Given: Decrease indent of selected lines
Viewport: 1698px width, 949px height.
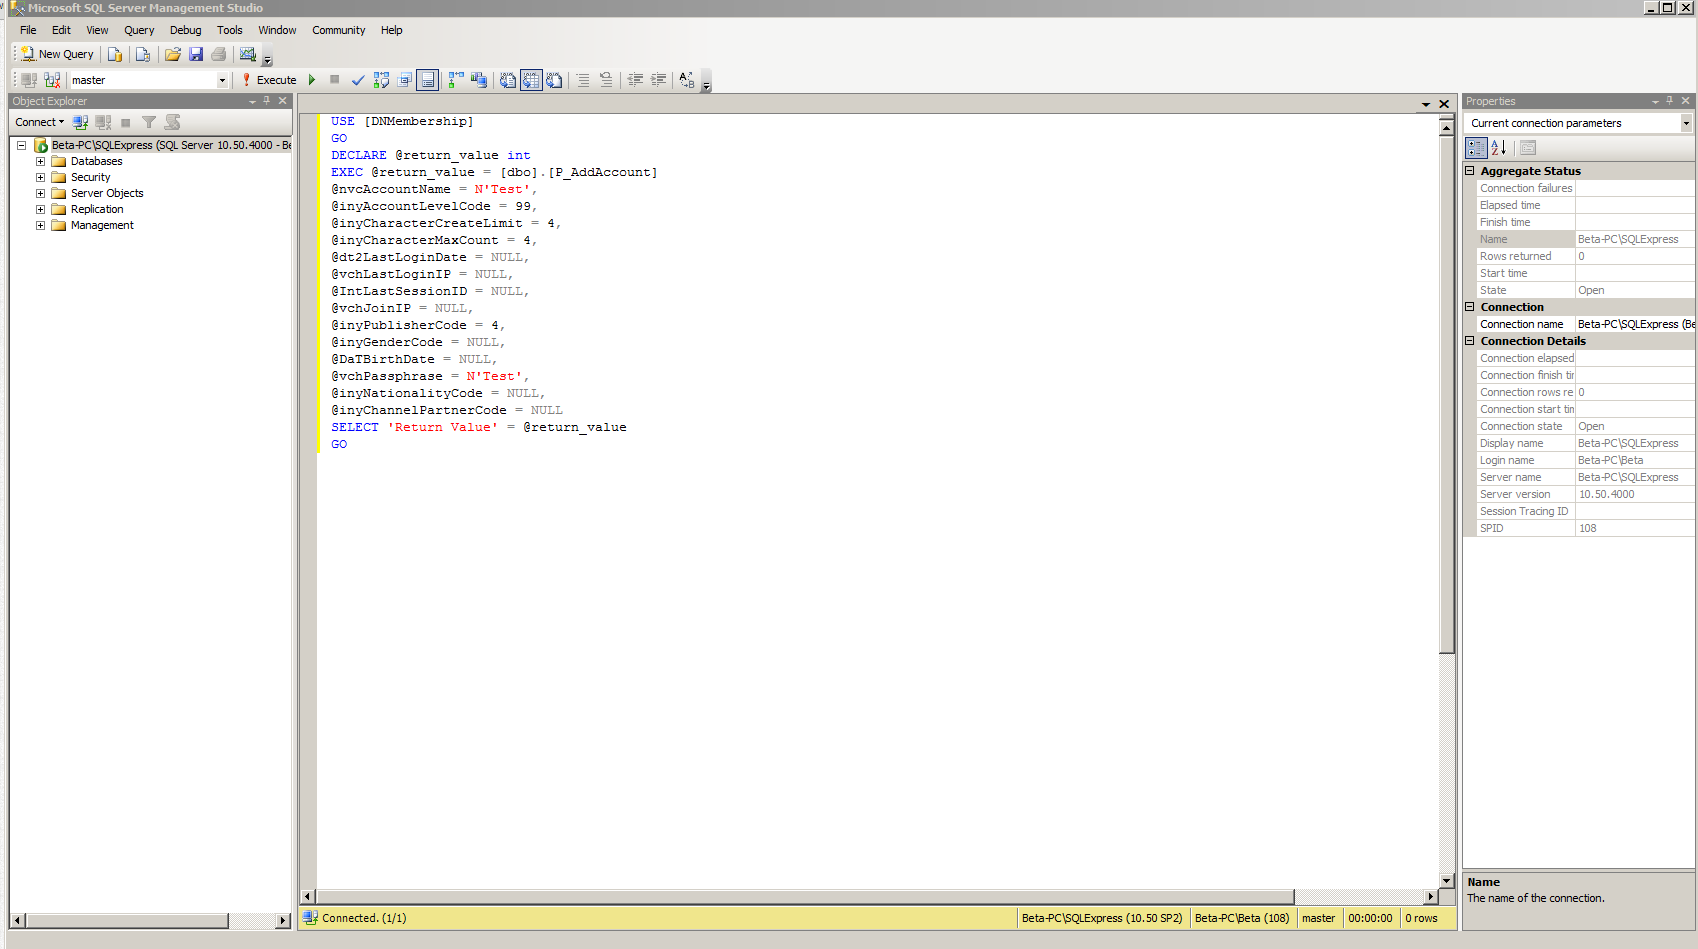Looking at the screenshot, I should (635, 80).
